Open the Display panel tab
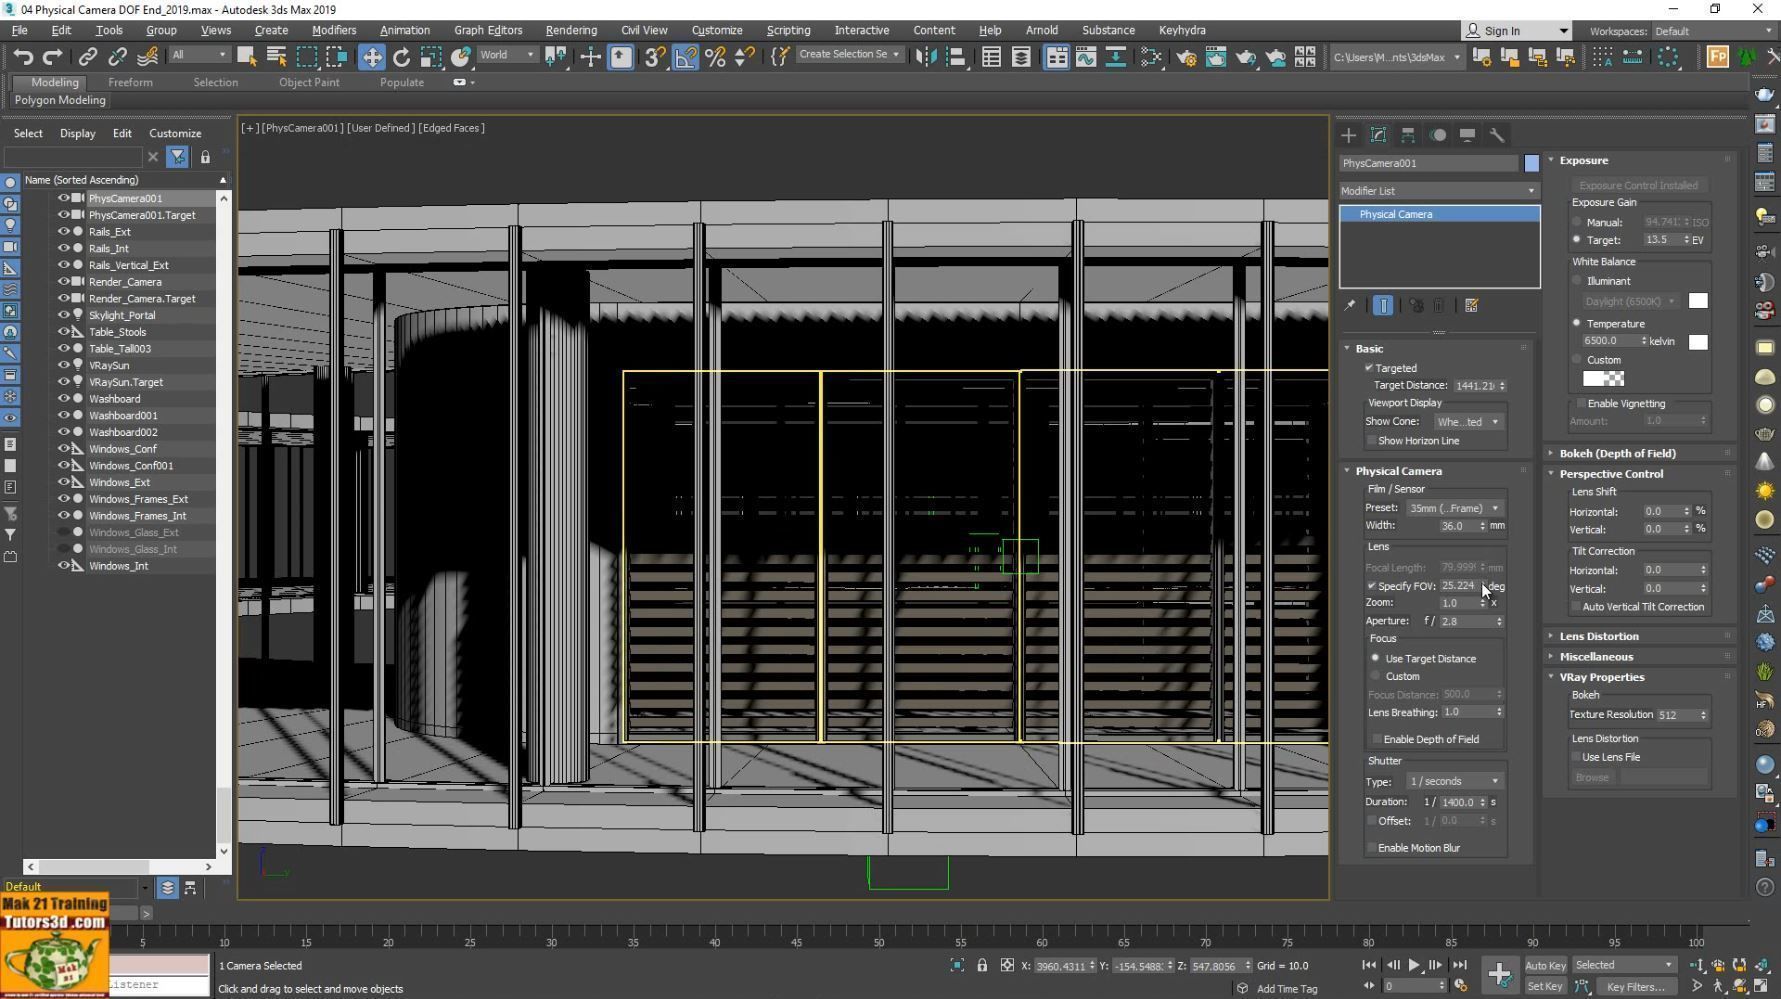Screen dimensions: 1781x999 click(1467, 135)
